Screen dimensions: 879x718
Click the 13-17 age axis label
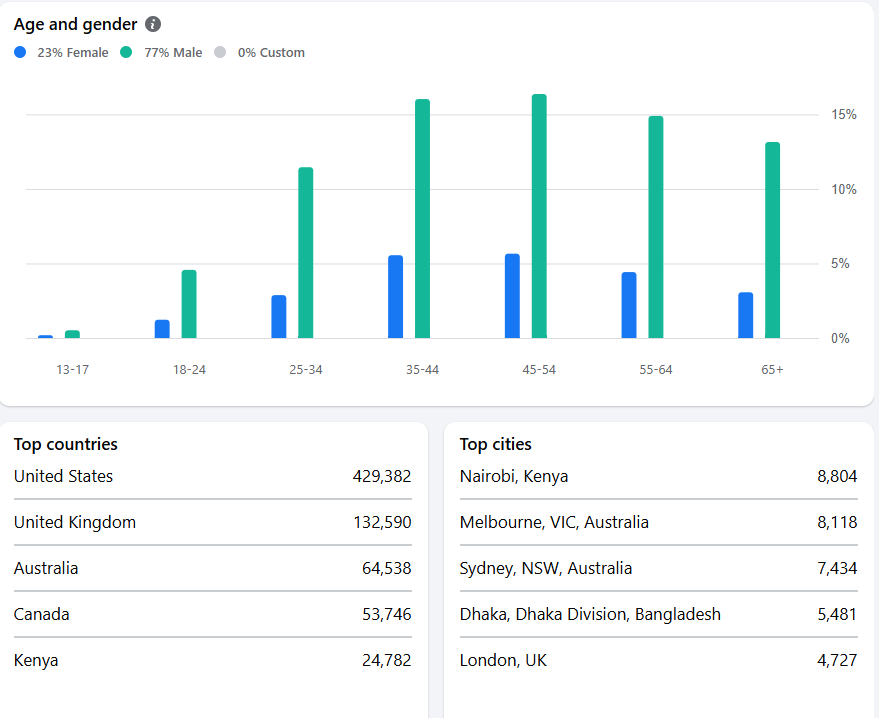(x=72, y=370)
